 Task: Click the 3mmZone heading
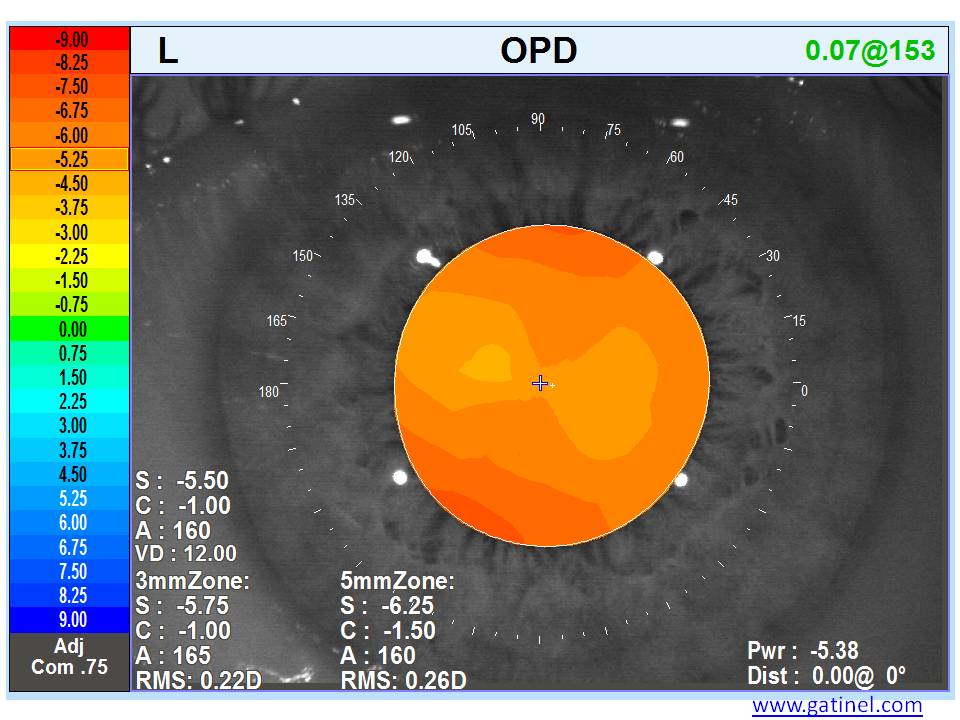192,581
